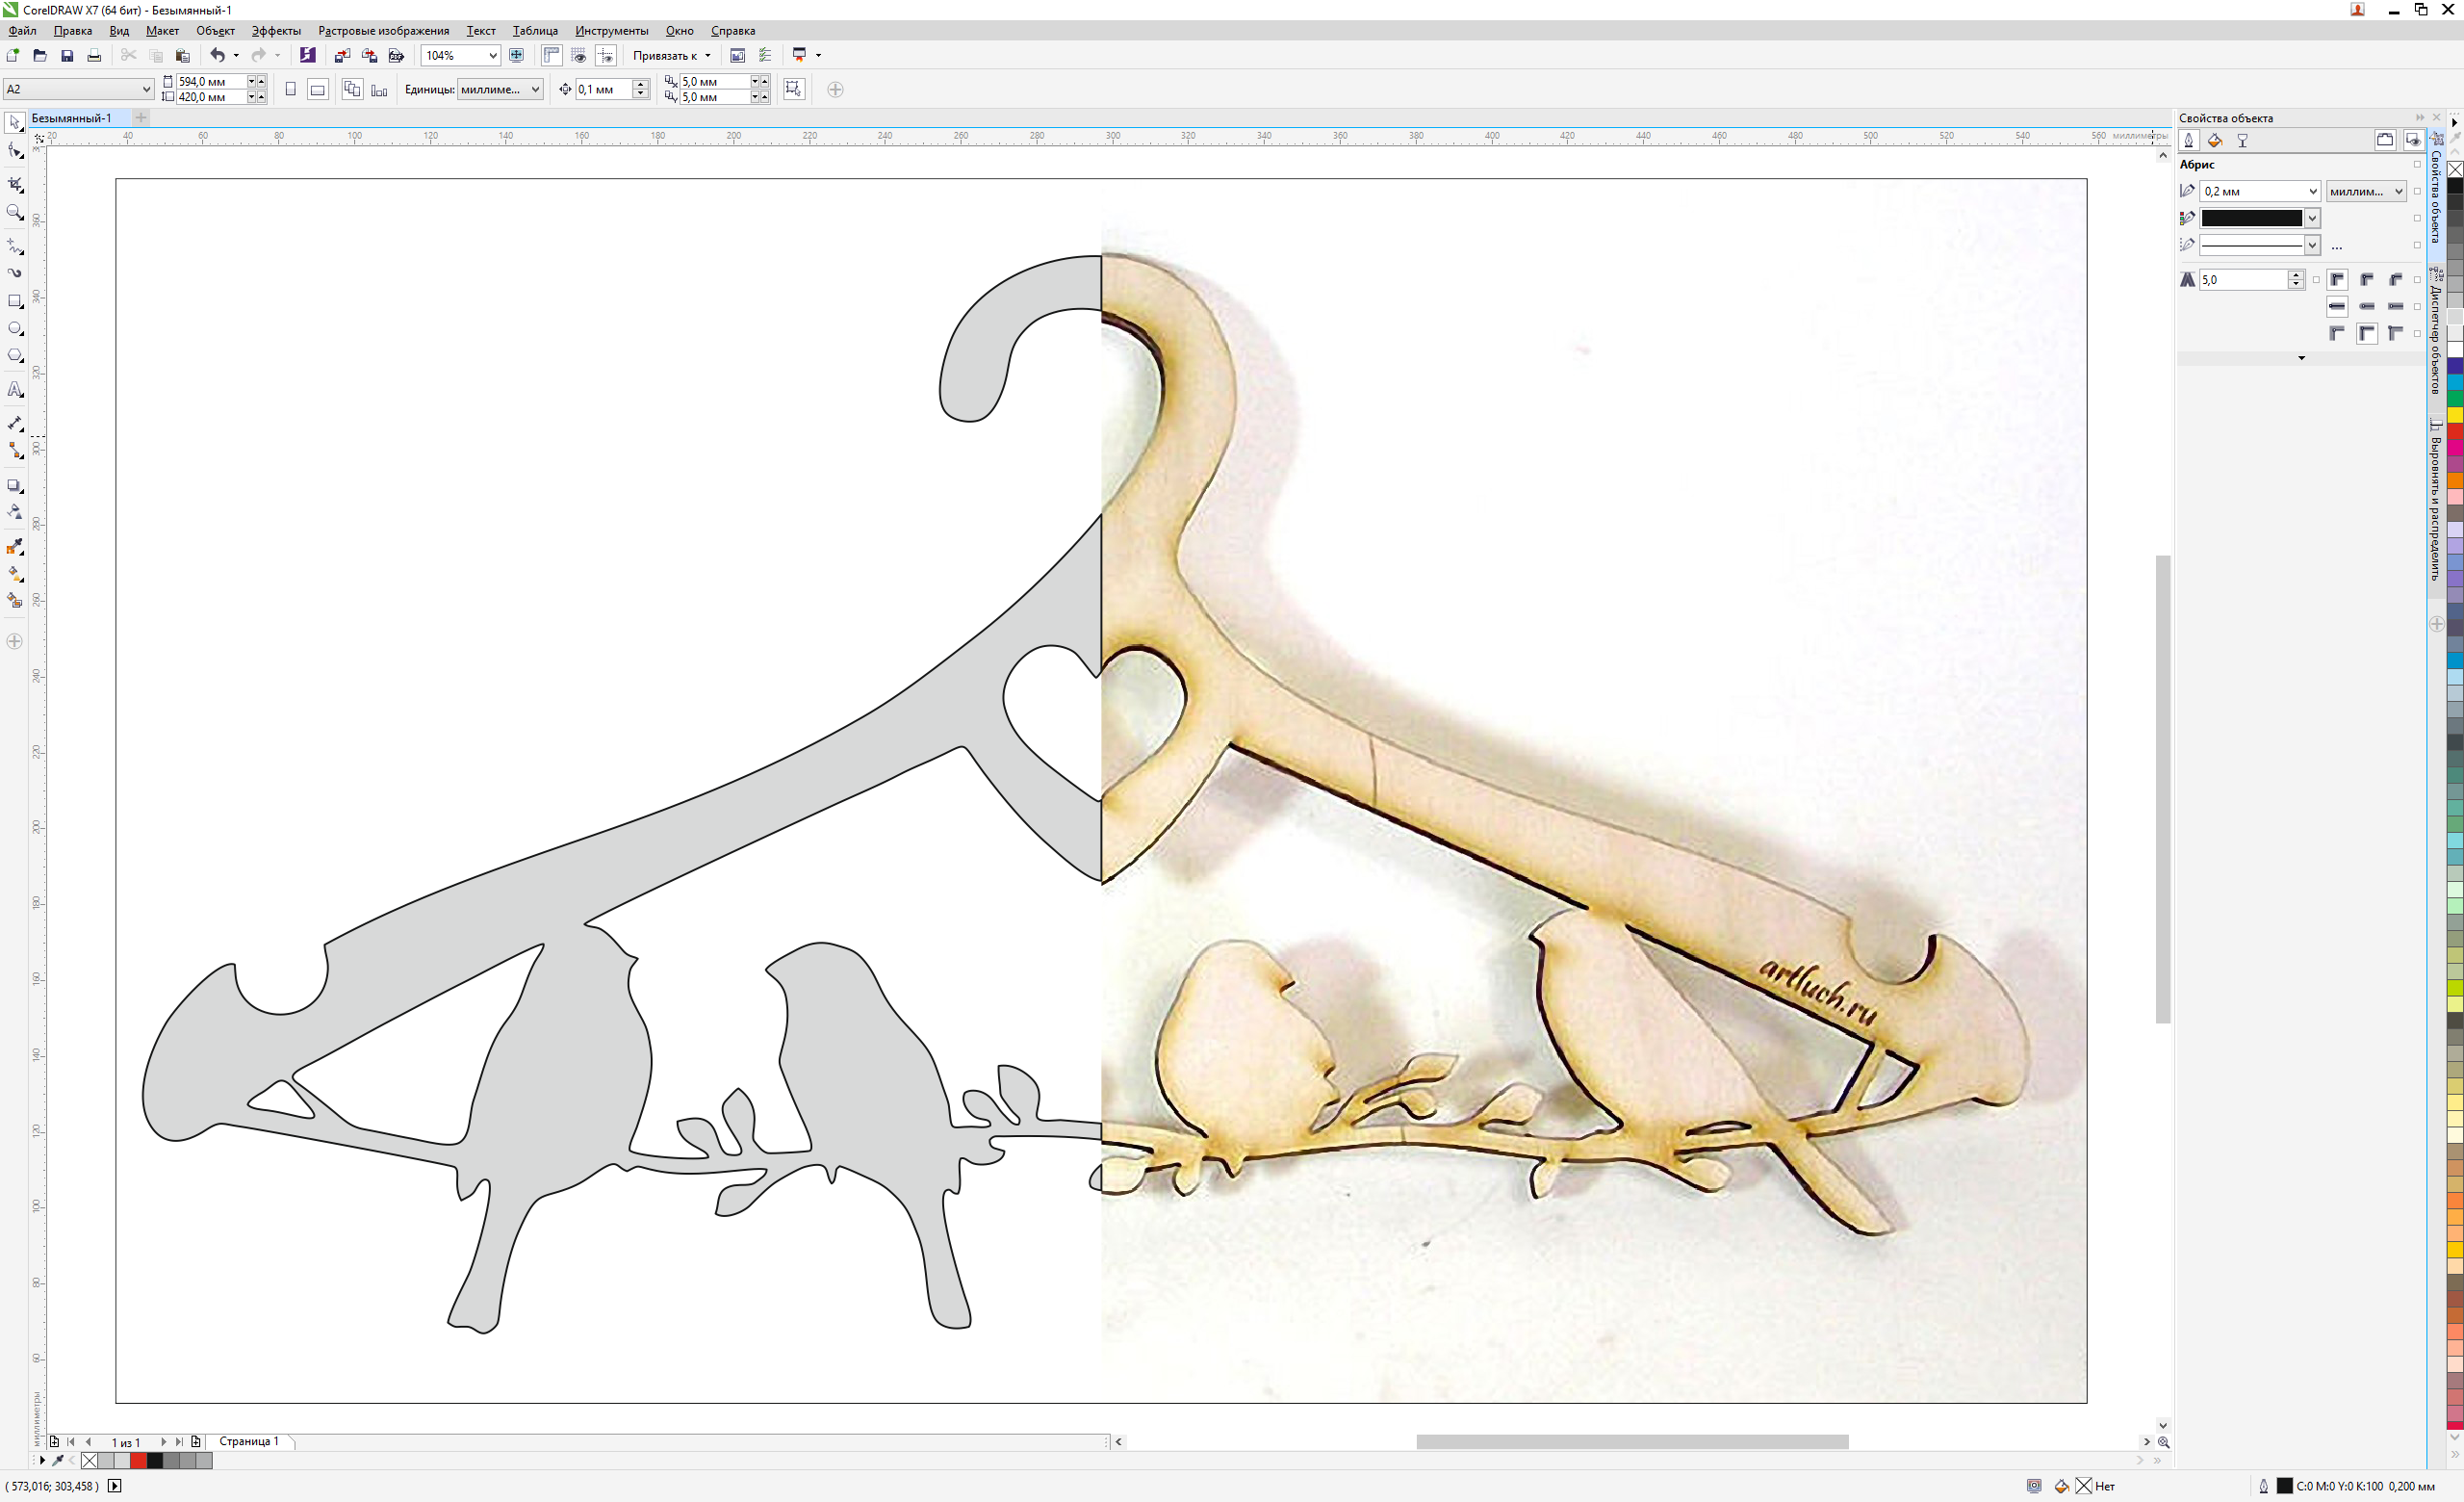
Task: Toggle rulers display in toolbar
Action: 551,56
